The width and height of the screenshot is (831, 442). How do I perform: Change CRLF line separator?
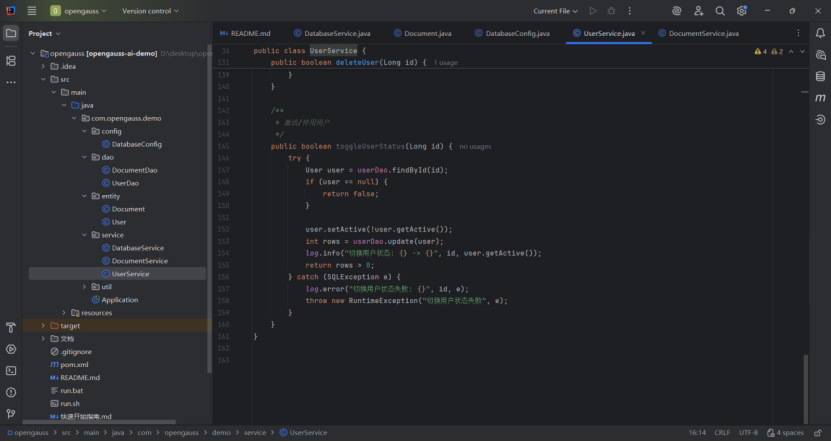[x=722, y=433]
